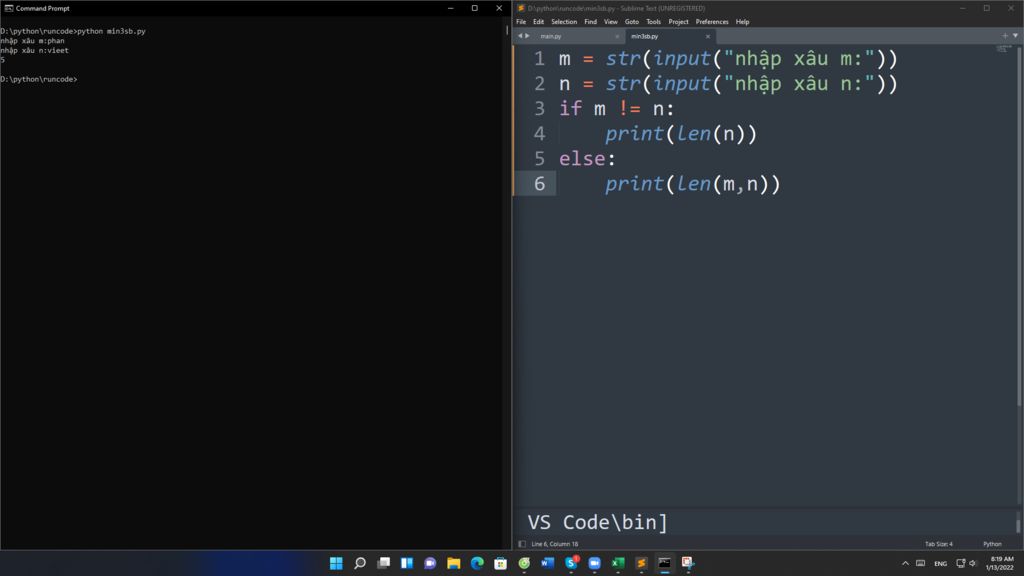Go to the previous tab with left arrow

520,36
